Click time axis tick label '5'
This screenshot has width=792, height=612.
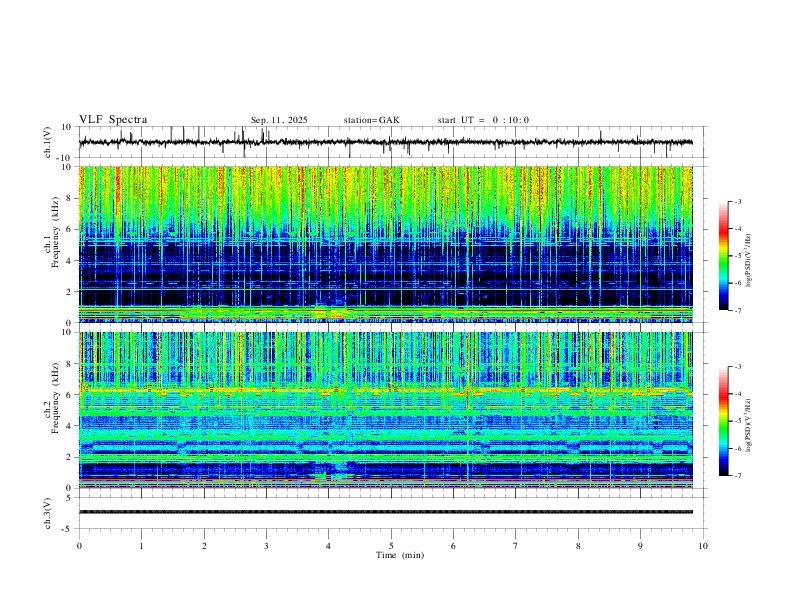point(391,546)
